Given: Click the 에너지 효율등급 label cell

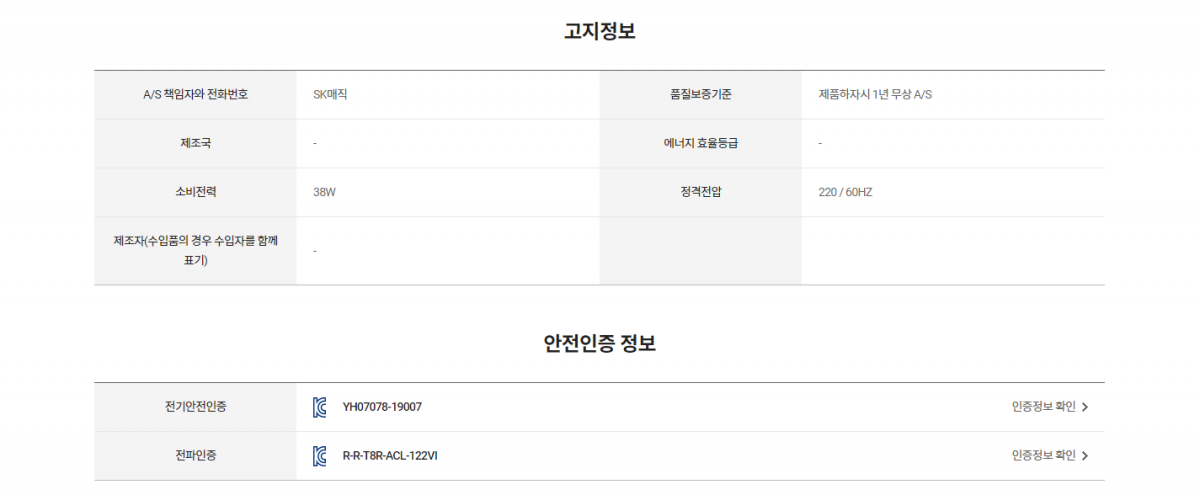Looking at the screenshot, I should [x=701, y=144].
